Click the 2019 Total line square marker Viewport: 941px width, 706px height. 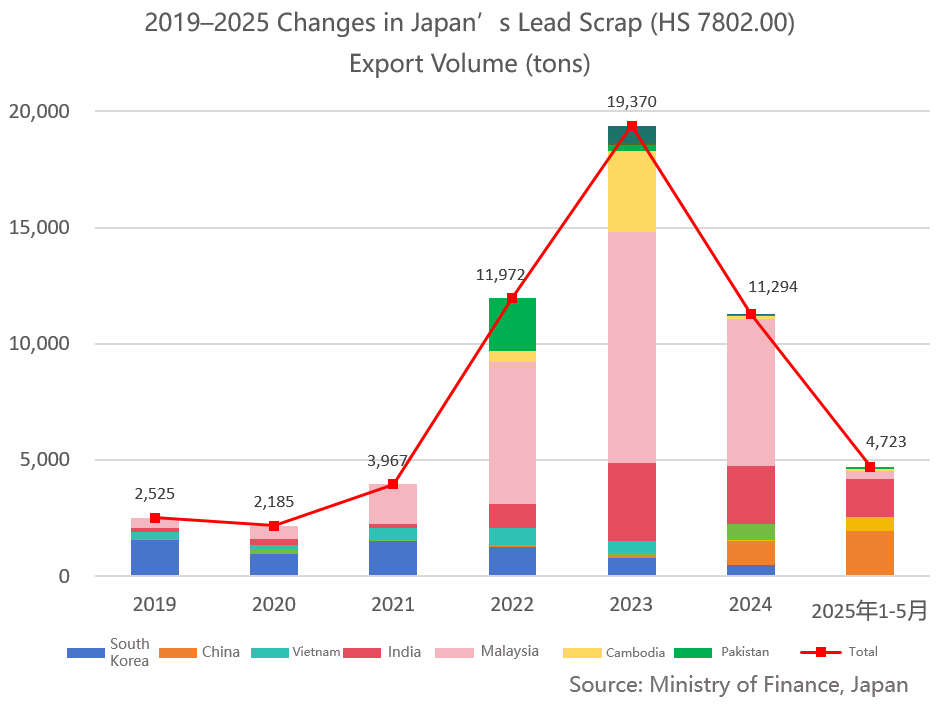[x=155, y=517]
